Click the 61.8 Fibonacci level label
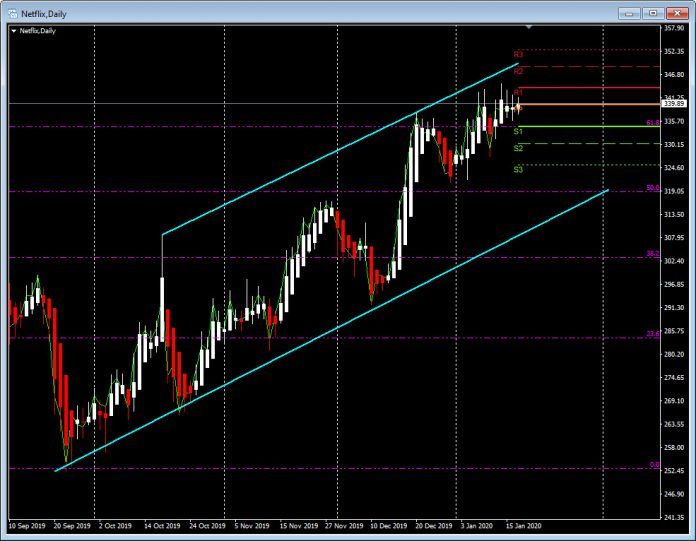This screenshot has width=696, height=541. click(x=652, y=123)
